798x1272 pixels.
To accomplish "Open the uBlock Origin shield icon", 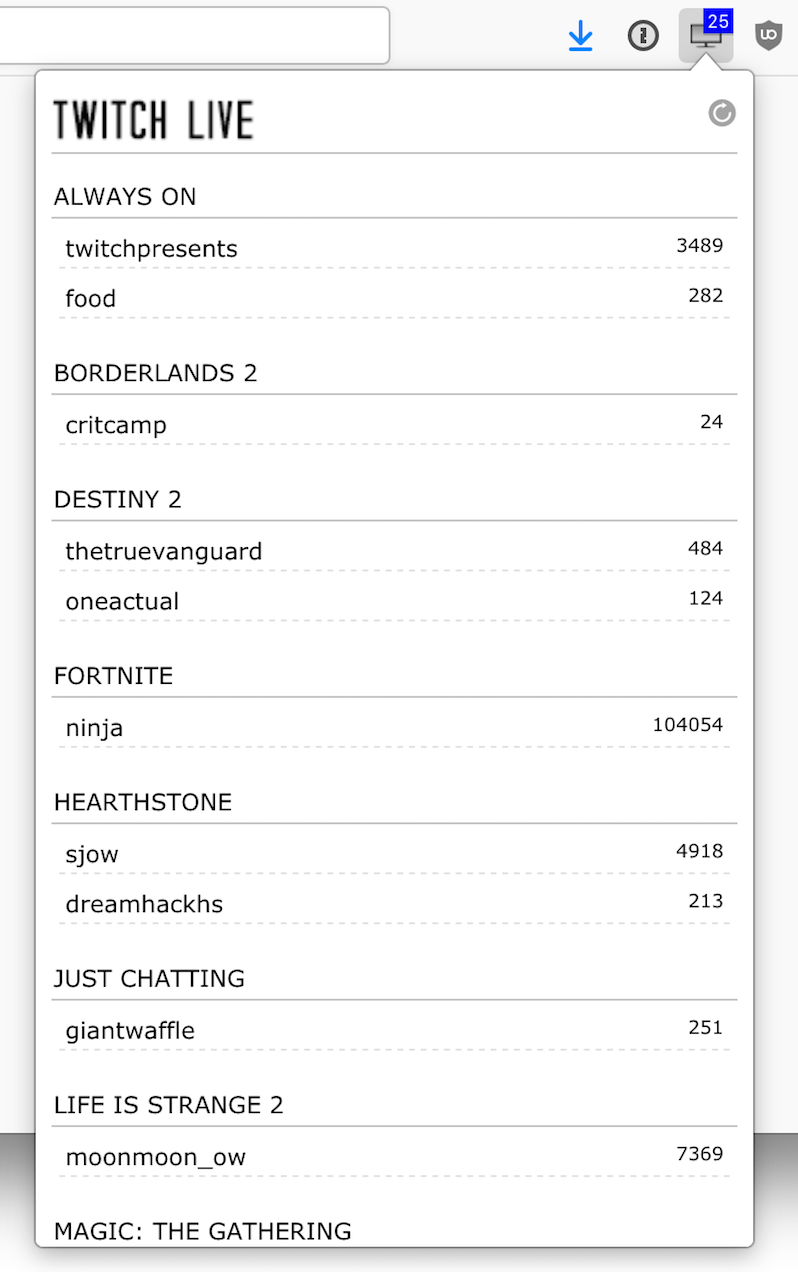I will point(768,36).
